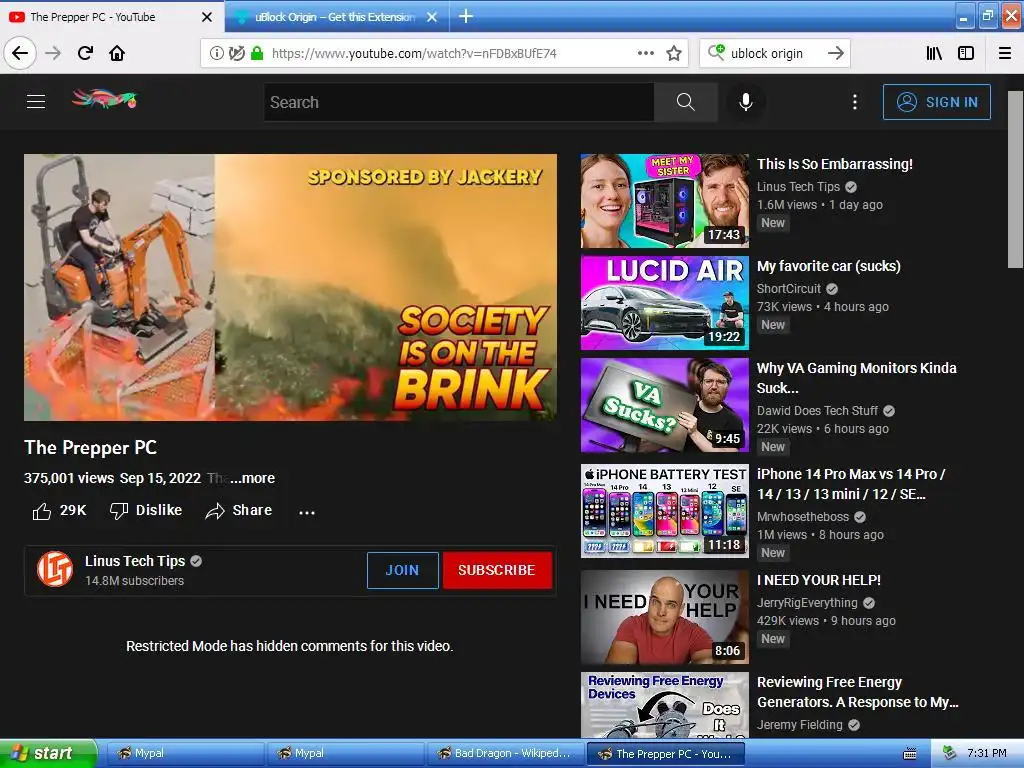Click the iPhone Battery Test thumbnail
1024x768 pixels.
(x=665, y=511)
